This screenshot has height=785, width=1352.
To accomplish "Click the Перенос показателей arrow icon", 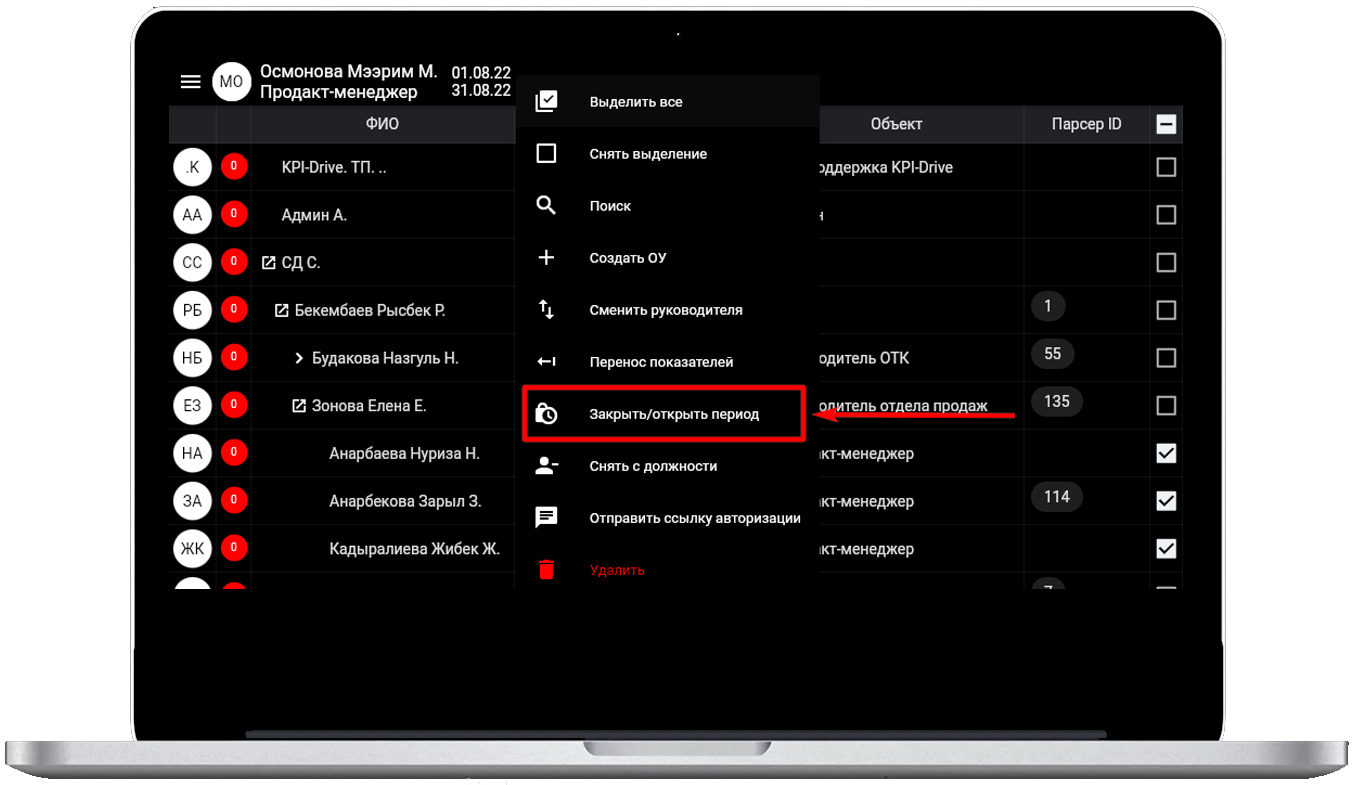I will pyautogui.click(x=546, y=362).
